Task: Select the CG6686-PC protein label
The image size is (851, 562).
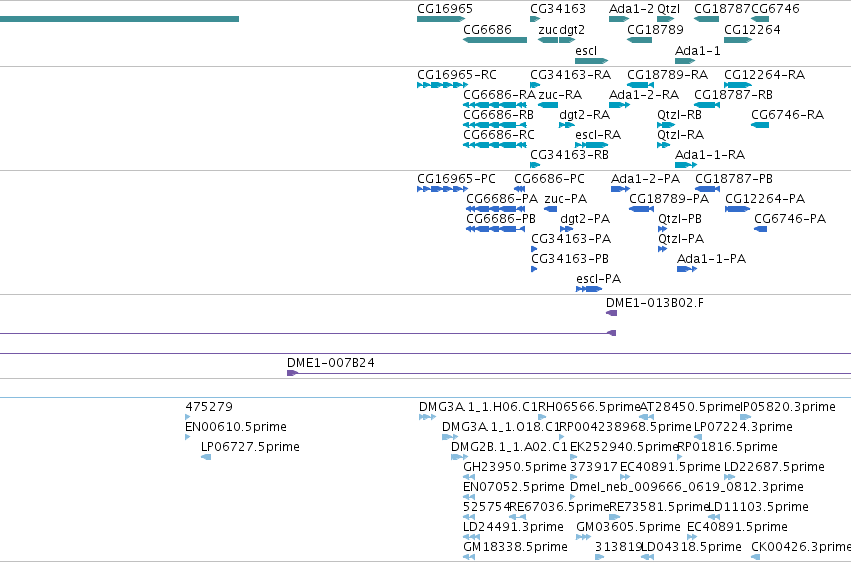Action: 549,179
